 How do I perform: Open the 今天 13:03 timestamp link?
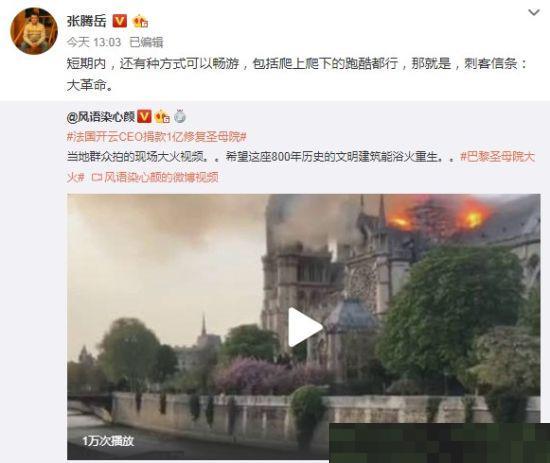94,42
